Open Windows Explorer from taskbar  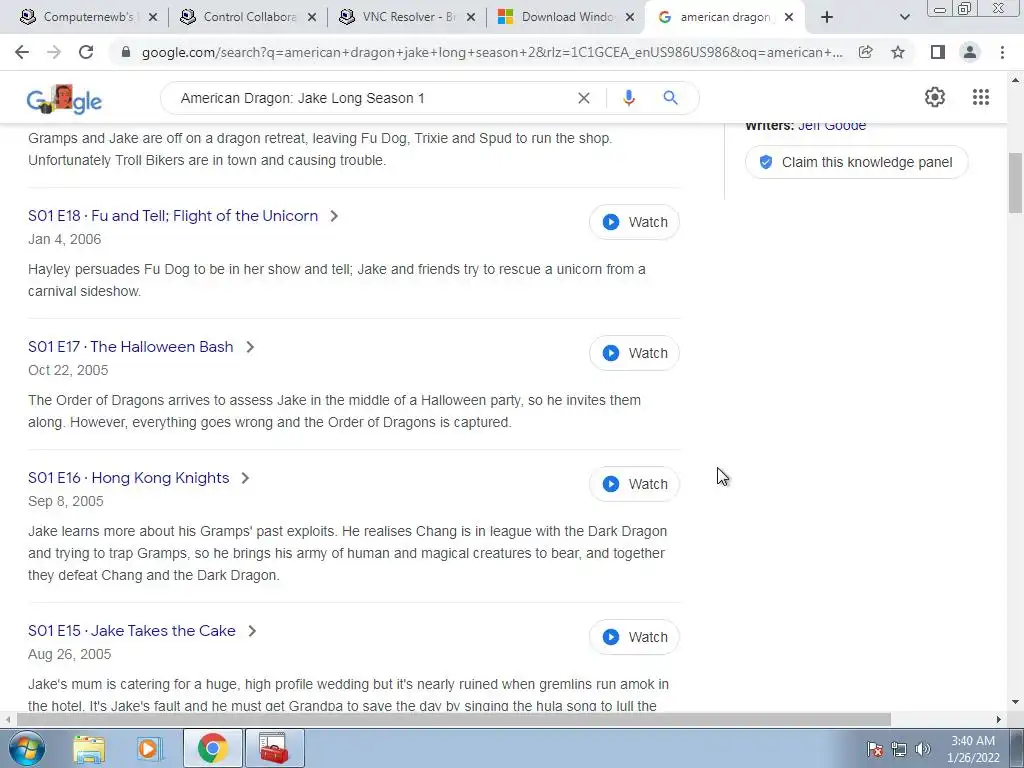89,748
